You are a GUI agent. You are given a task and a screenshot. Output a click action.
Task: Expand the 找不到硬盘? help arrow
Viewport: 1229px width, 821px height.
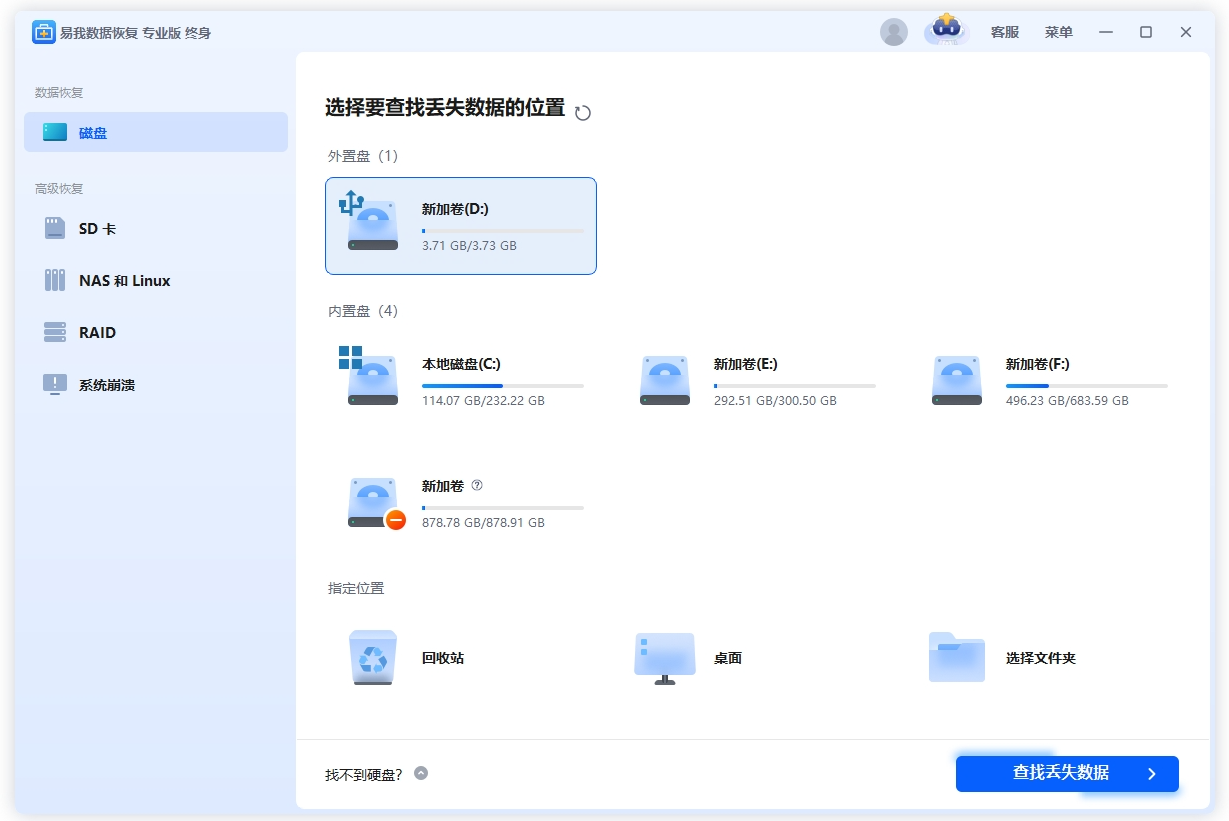coord(421,773)
